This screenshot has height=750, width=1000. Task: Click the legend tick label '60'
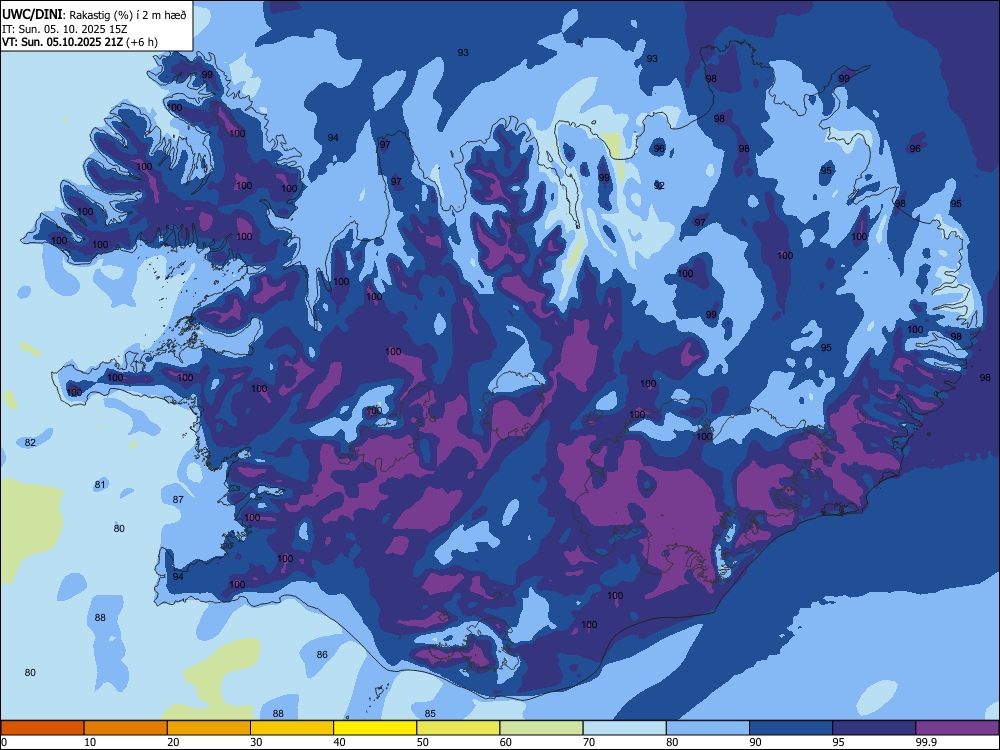506,742
